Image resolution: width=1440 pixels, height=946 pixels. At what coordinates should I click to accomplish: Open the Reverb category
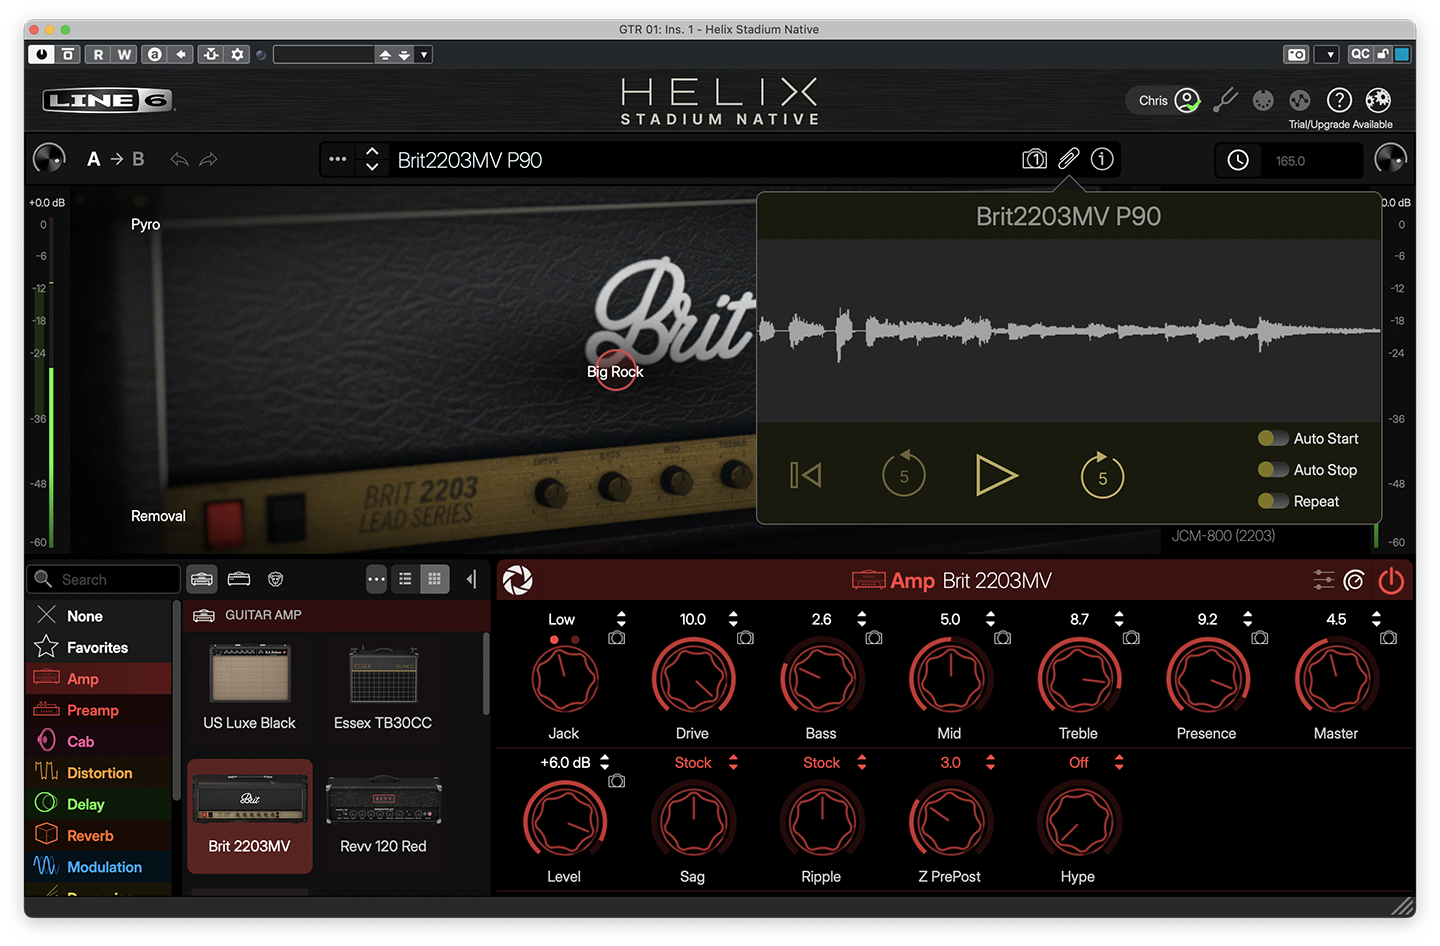point(99,836)
